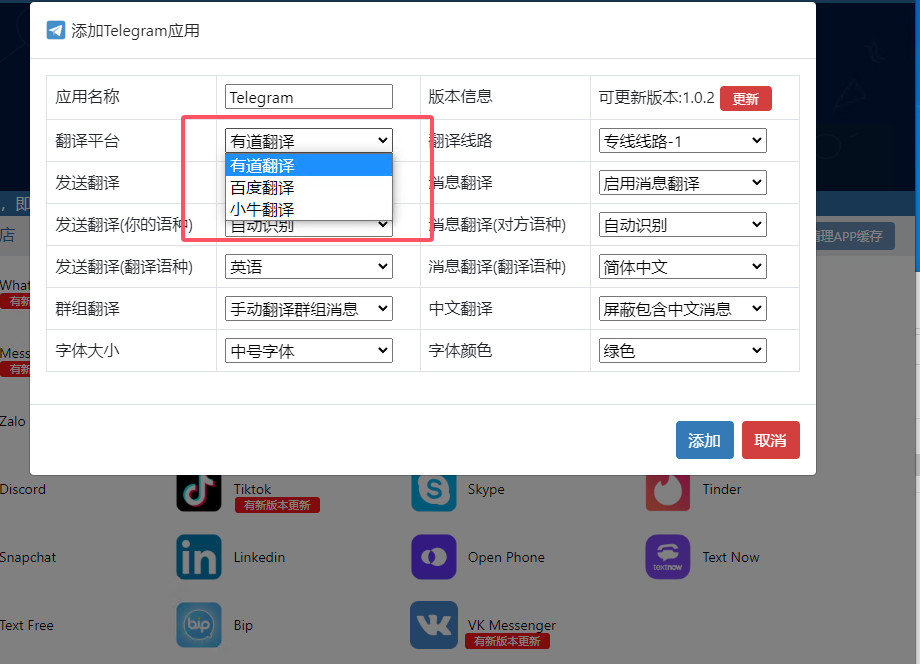Open the Skype app icon
The height and width of the screenshot is (664, 920).
click(x=434, y=492)
